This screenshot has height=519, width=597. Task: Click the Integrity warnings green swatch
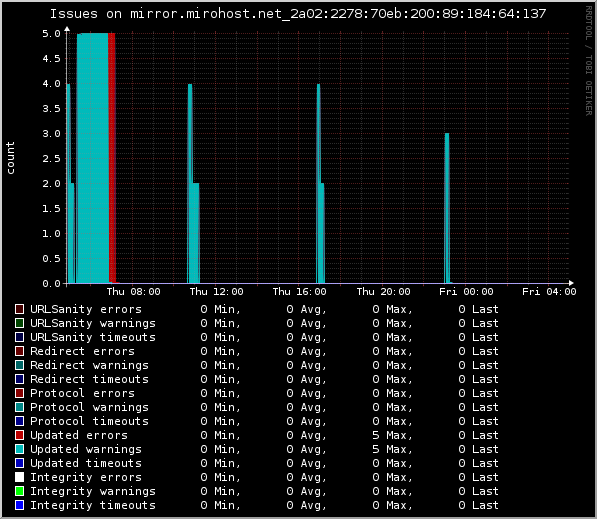tap(19, 491)
